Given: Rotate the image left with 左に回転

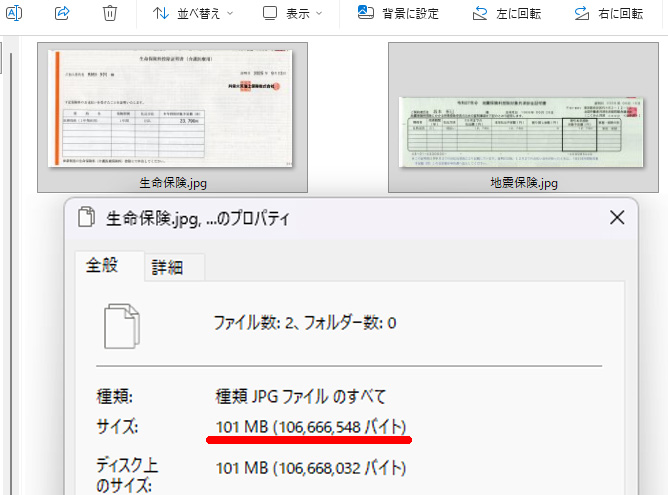Looking at the screenshot, I should [x=508, y=14].
